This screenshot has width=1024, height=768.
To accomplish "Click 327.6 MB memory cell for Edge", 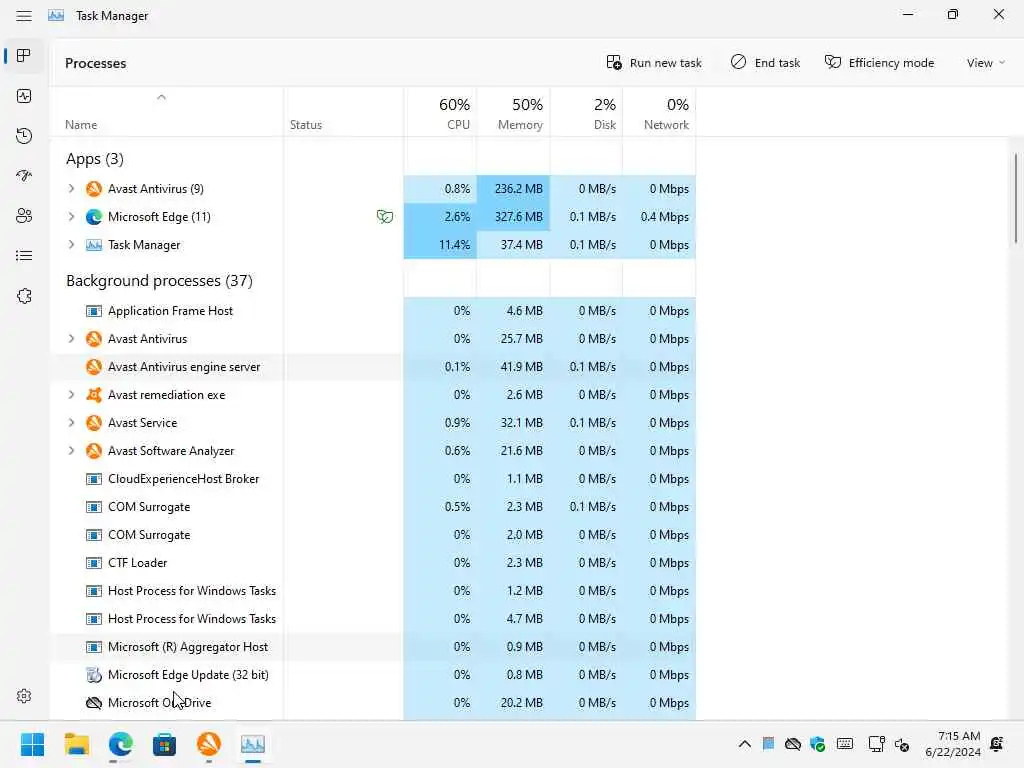I will pos(513,217).
